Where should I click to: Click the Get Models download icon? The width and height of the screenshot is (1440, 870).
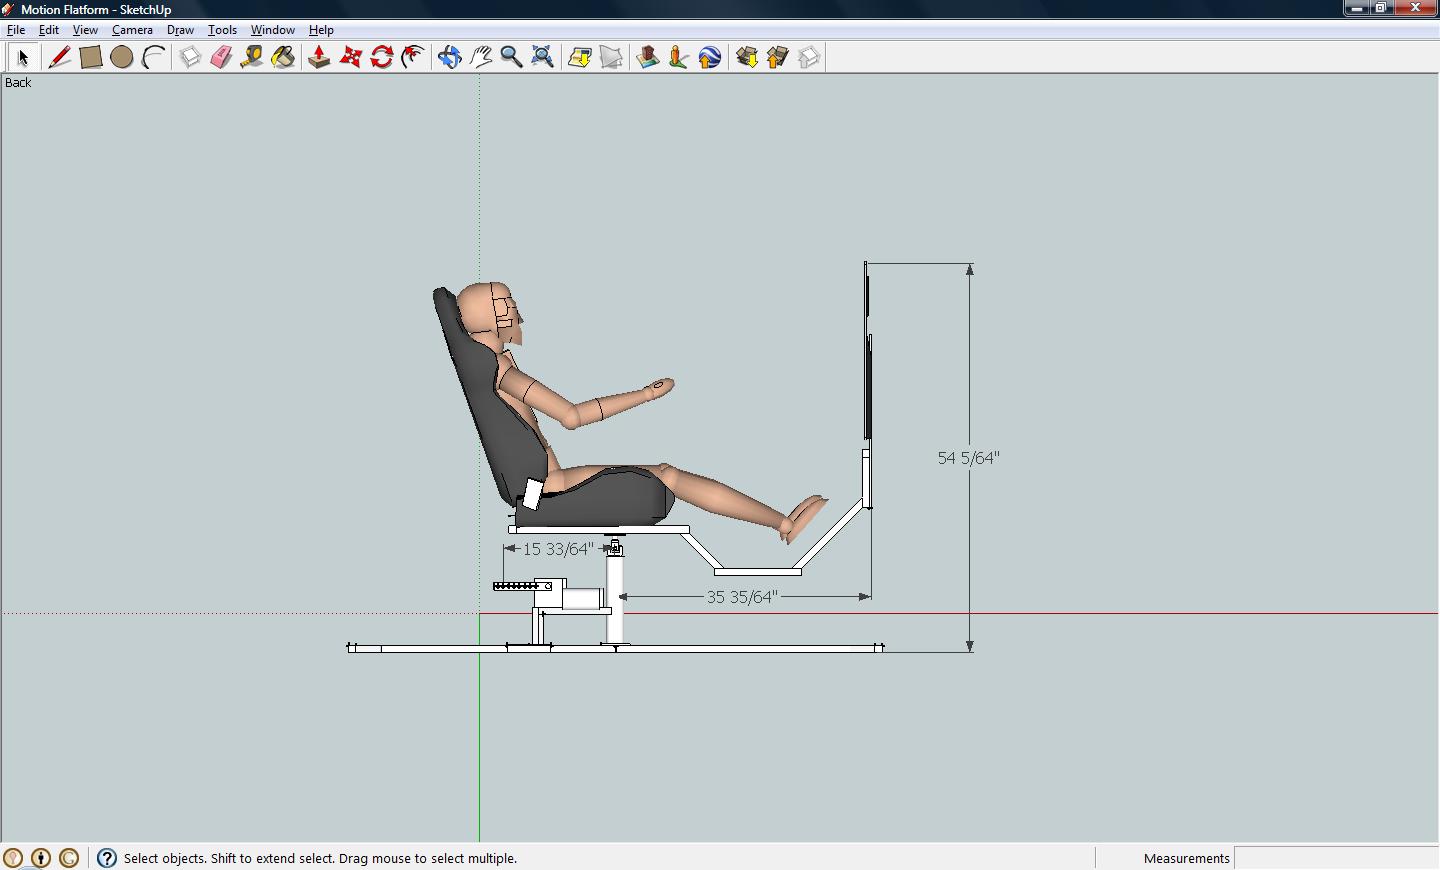coord(746,57)
